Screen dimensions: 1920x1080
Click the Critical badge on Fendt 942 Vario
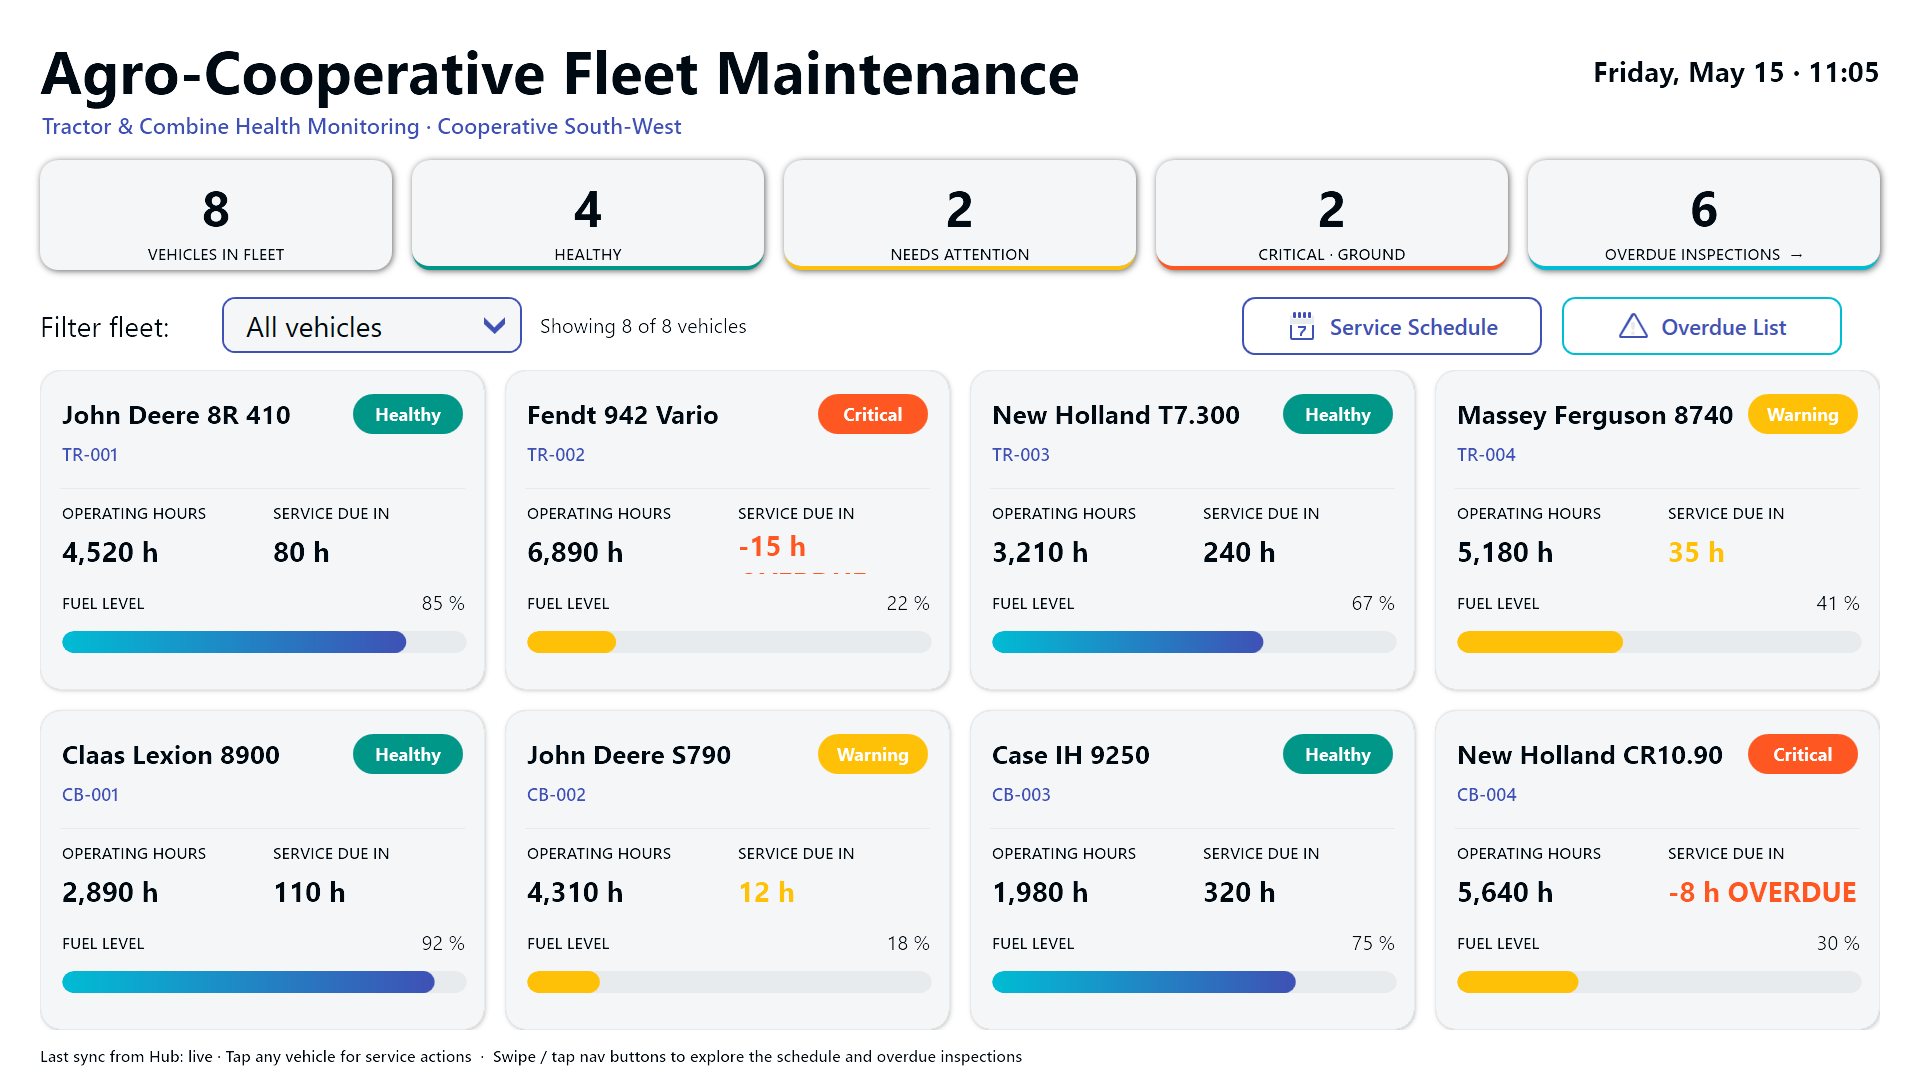coord(873,414)
